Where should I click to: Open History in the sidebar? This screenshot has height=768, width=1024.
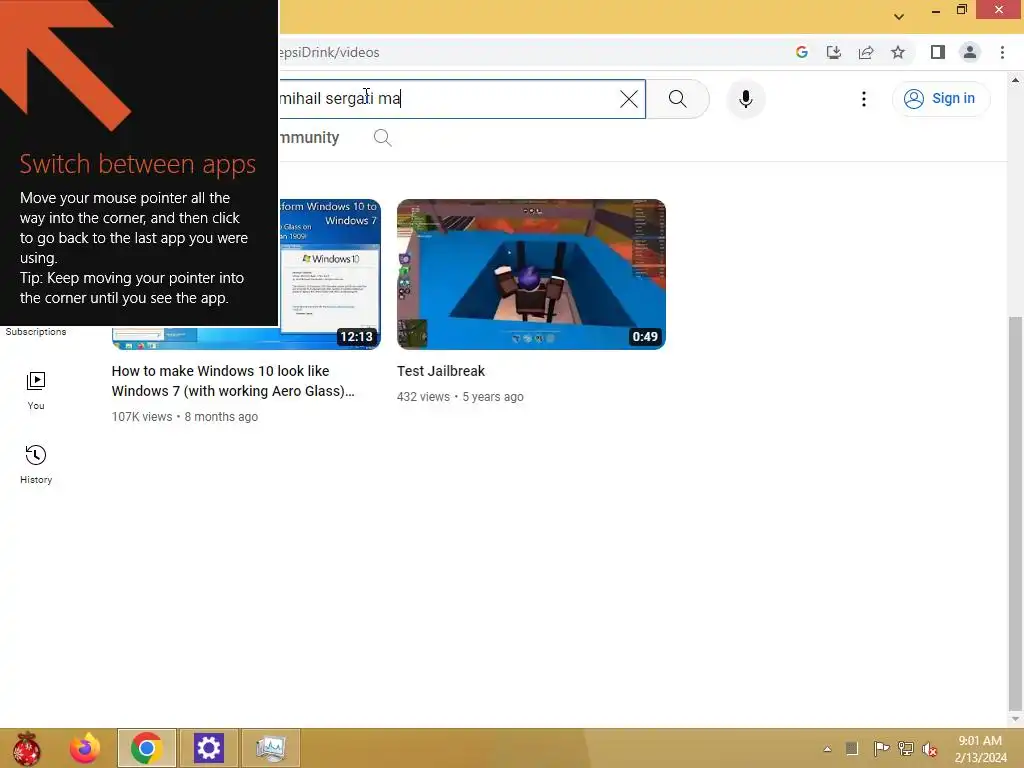[36, 464]
